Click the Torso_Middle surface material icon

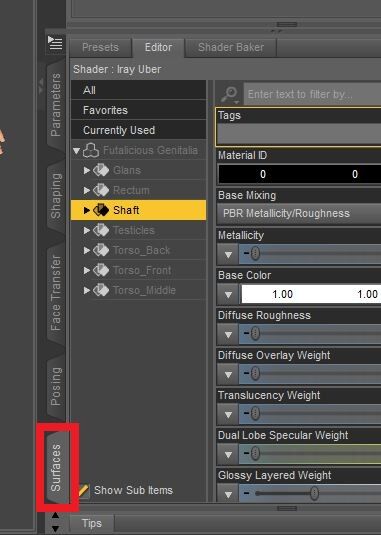point(101,290)
